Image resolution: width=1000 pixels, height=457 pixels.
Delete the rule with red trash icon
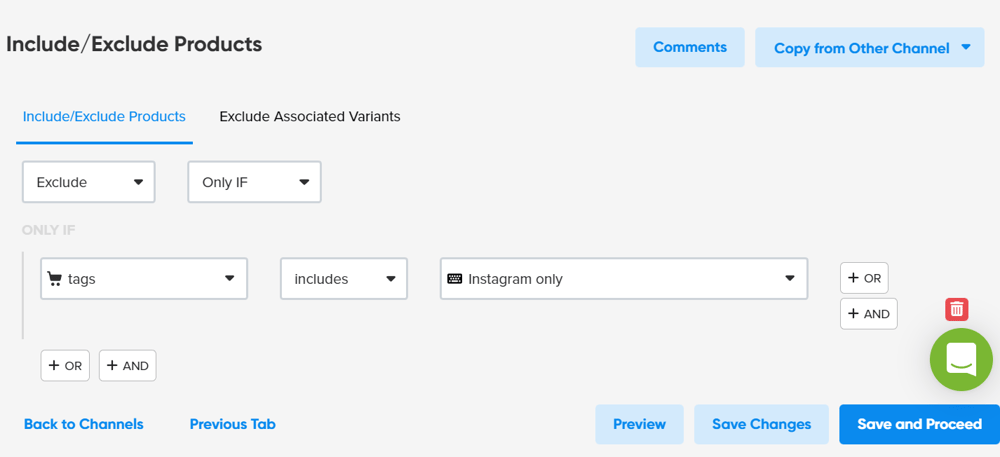click(x=956, y=309)
